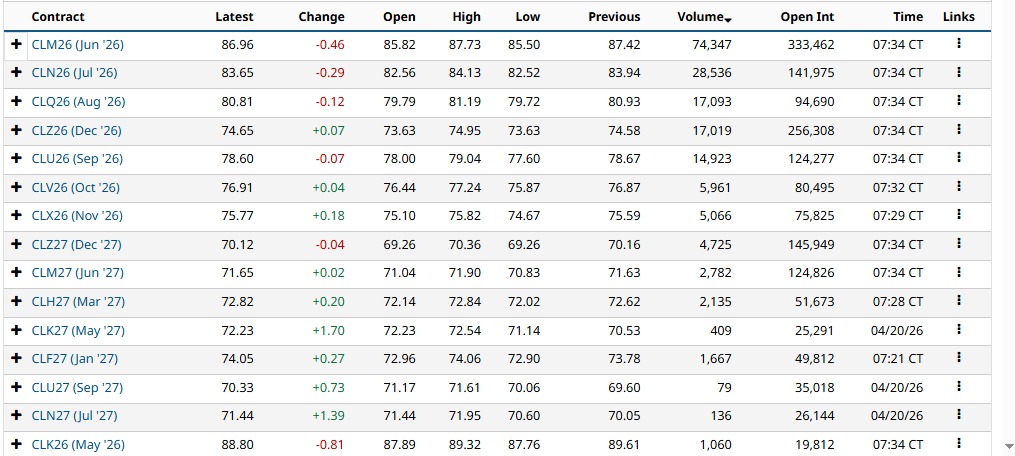Open three-dot links menu for CLZ26
Screen dimensions: 1015x456
click(x=959, y=130)
